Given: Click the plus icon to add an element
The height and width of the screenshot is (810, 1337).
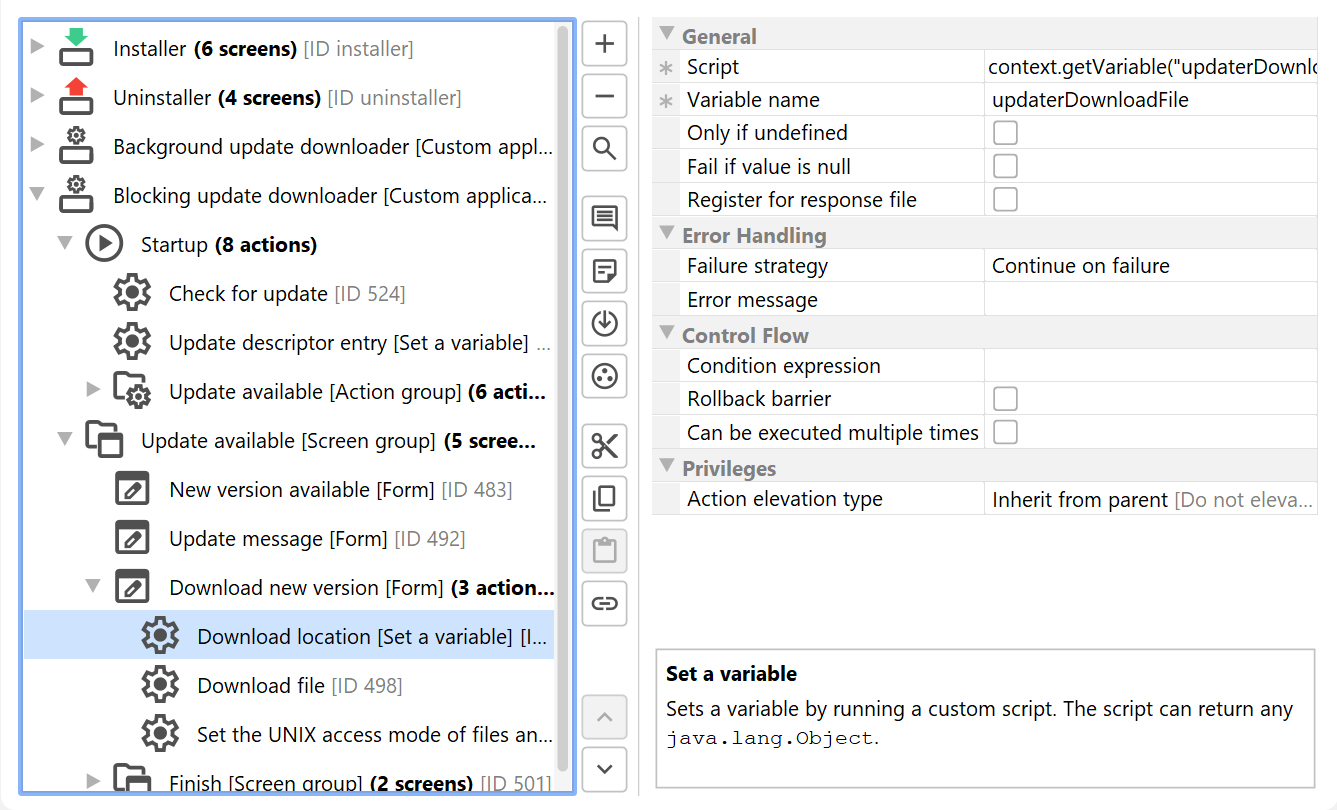Looking at the screenshot, I should coord(604,44).
